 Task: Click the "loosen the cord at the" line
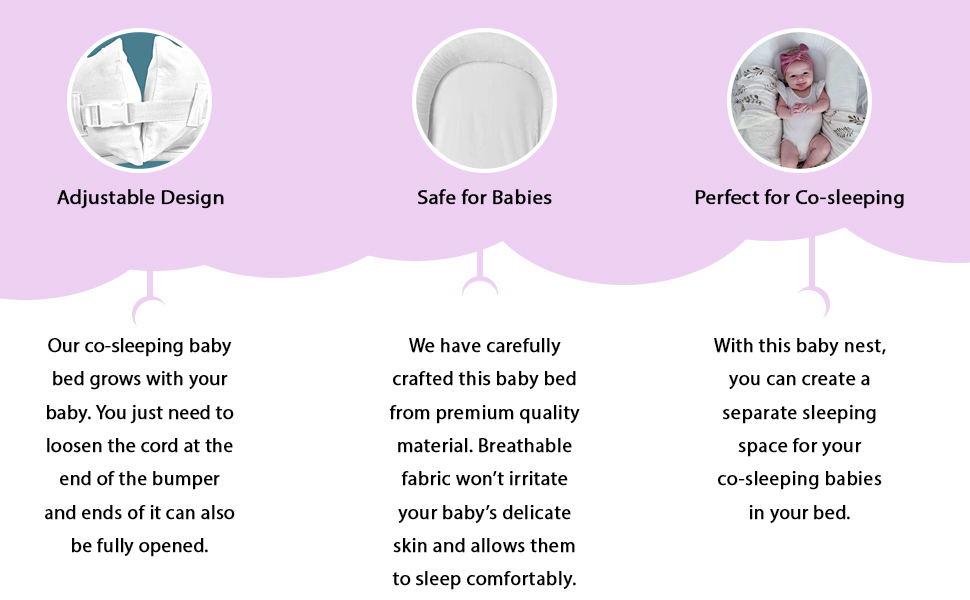point(139,445)
